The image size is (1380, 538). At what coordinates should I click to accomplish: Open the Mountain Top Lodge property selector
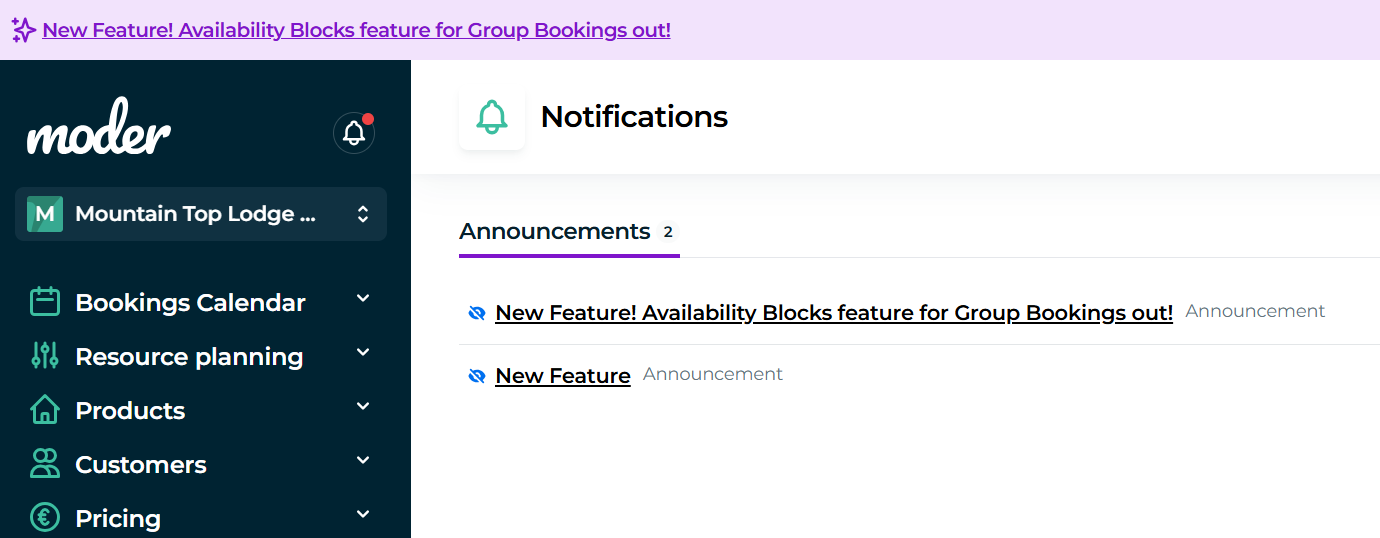click(201, 214)
